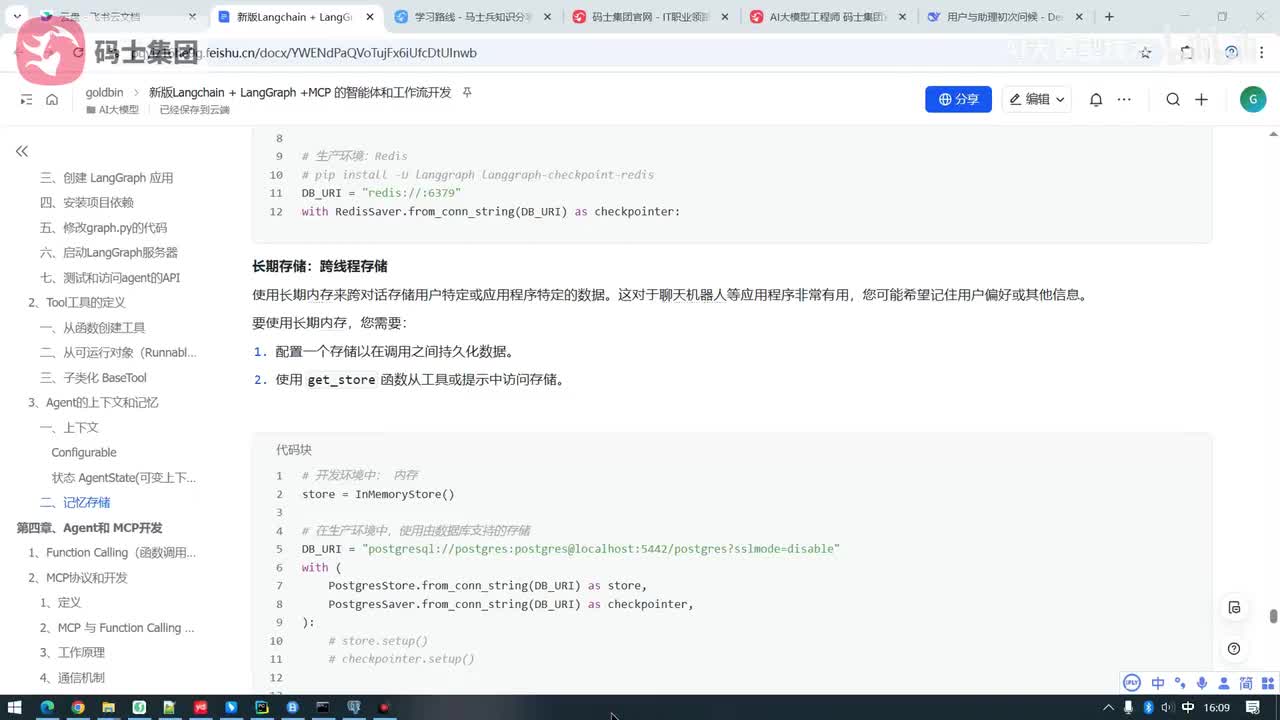Click the iFLY input method logo

1132,683
